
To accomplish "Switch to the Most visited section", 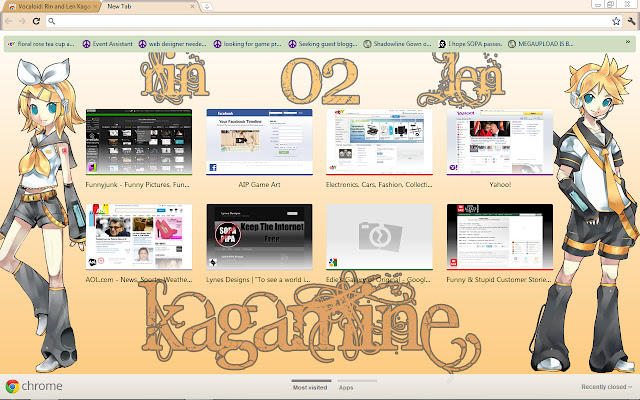I will (310, 387).
